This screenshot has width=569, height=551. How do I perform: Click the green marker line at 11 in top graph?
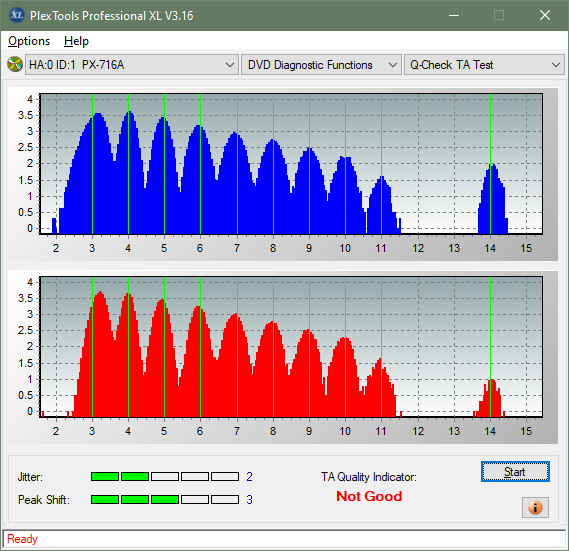[381, 164]
